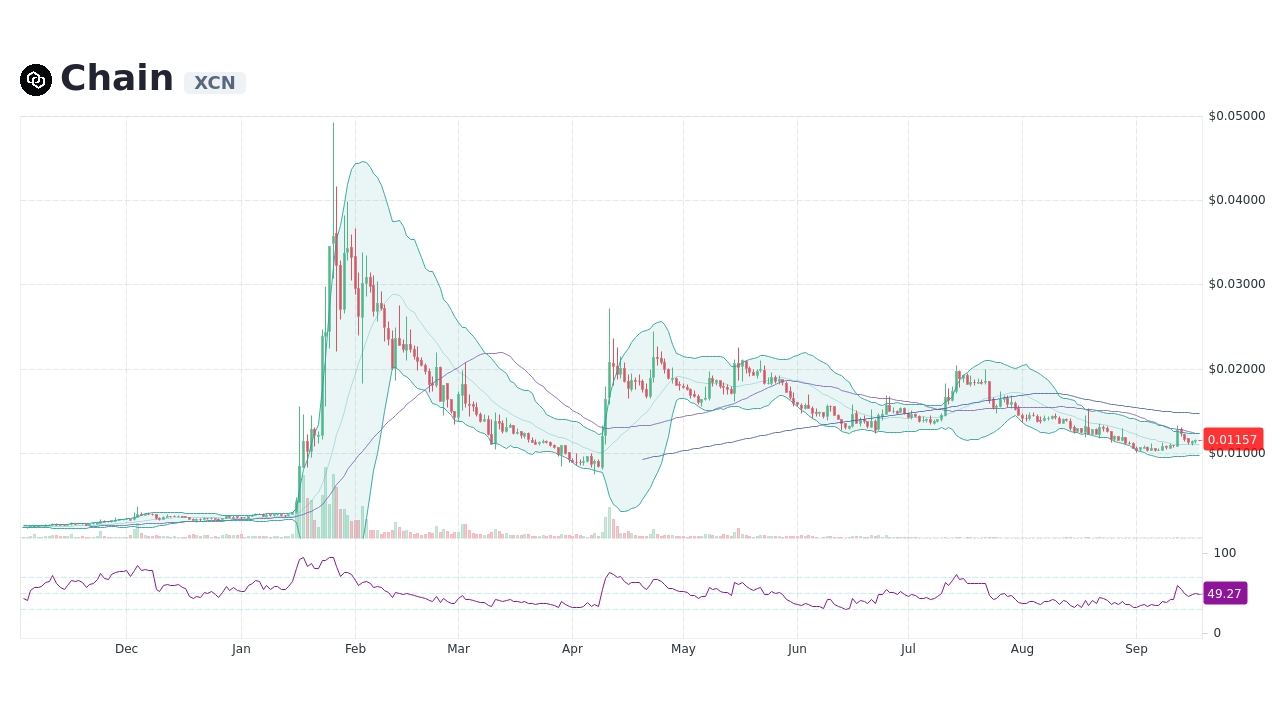Select the purple RSI value 49.27 badge

pyautogui.click(x=1224, y=593)
